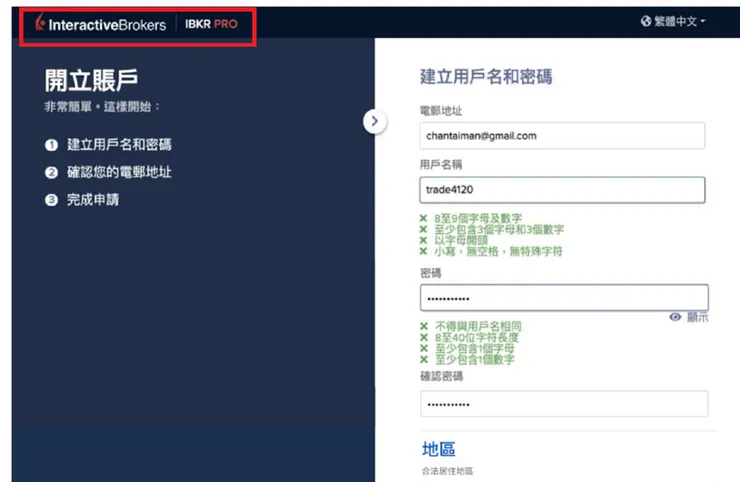Click the step 1 number circle icon
The height and width of the screenshot is (482, 740).
(x=51, y=145)
